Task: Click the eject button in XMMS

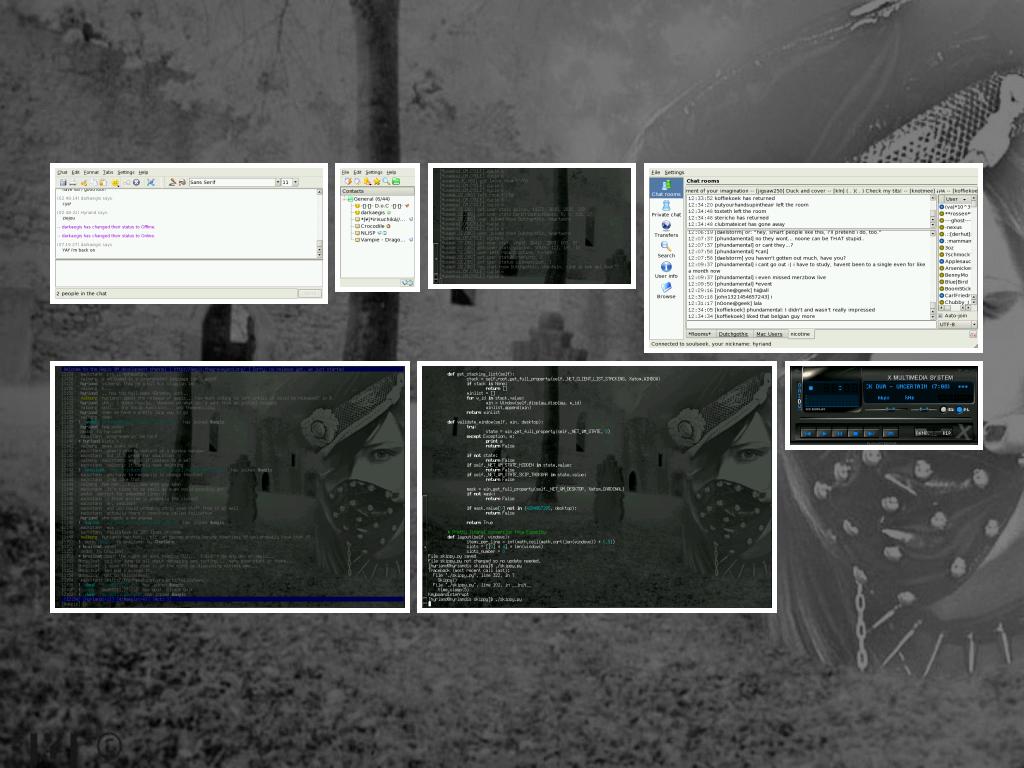Action: tap(890, 434)
